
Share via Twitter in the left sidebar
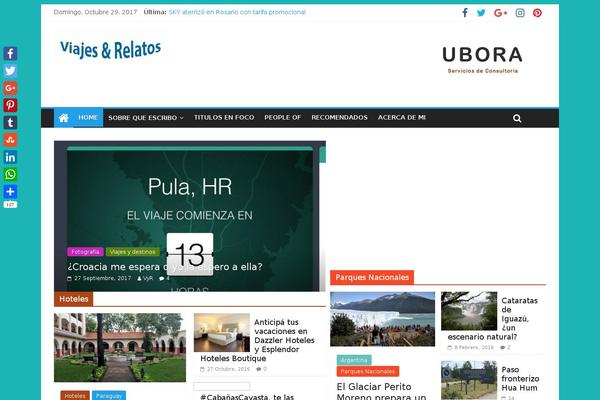(x=10, y=70)
